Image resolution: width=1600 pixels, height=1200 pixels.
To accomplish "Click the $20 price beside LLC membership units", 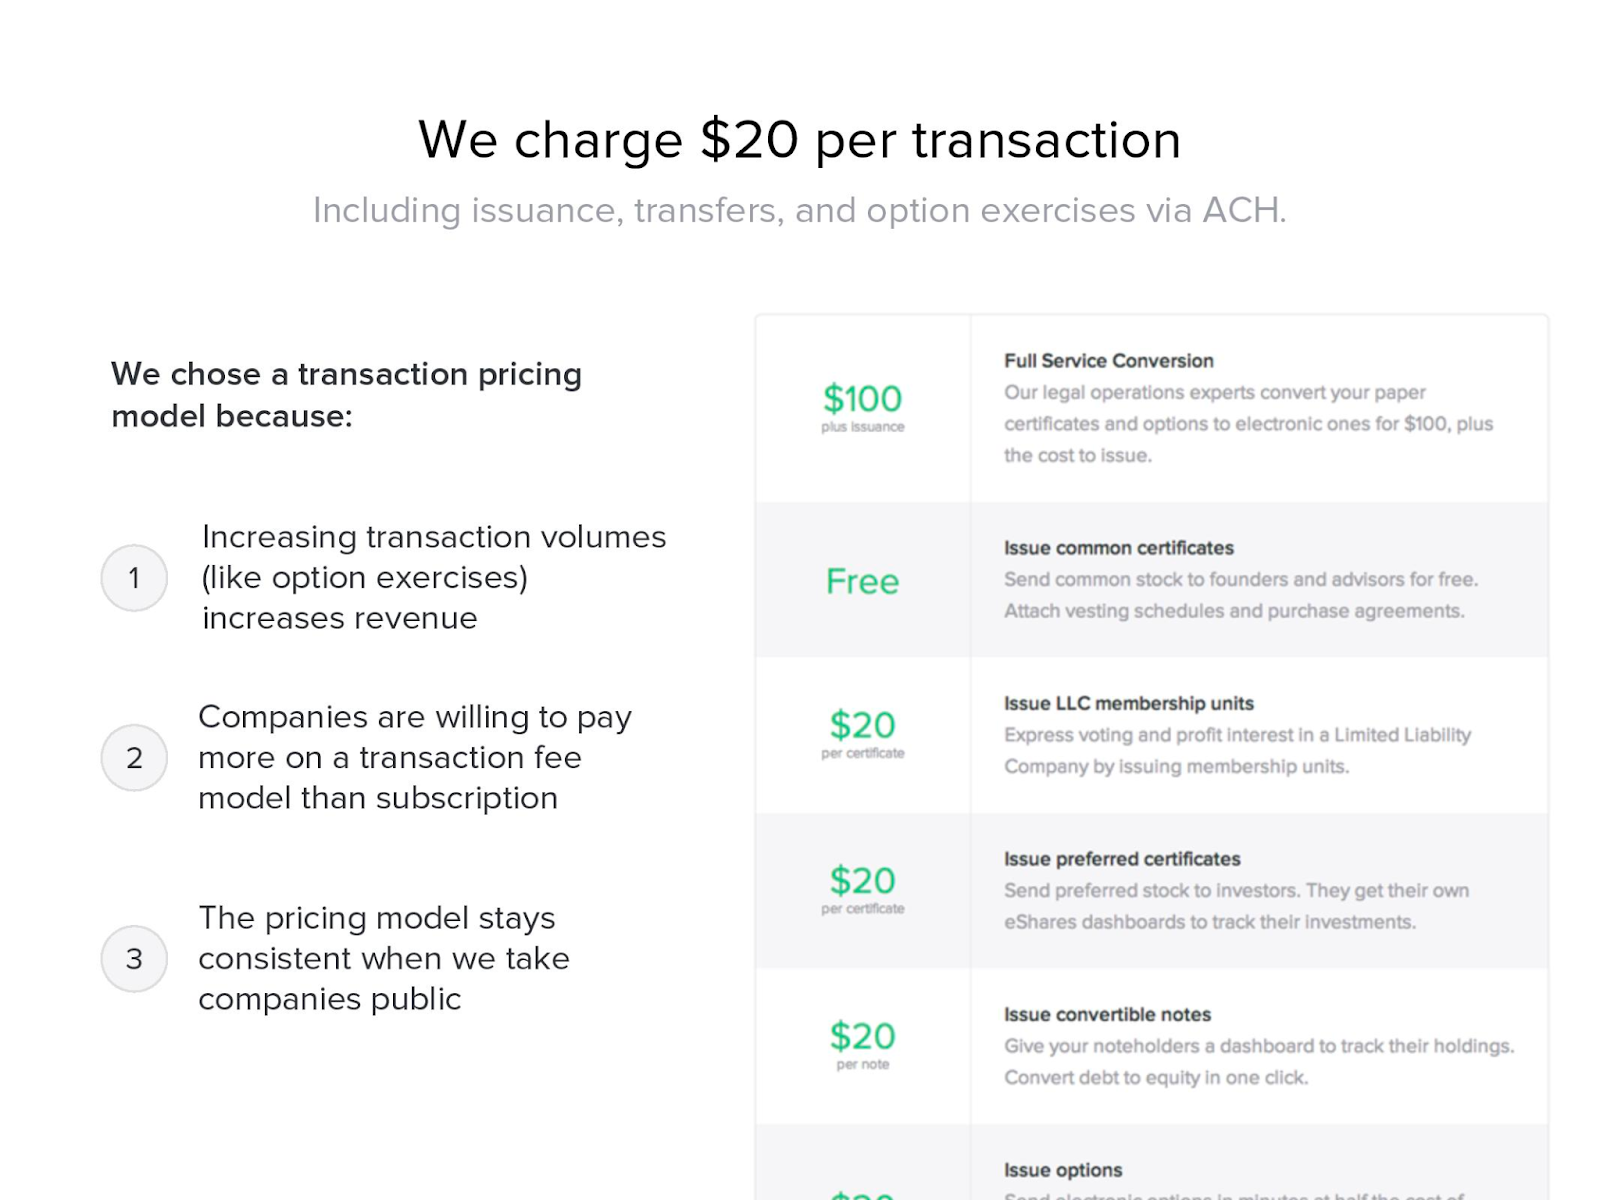I will coord(862,733).
